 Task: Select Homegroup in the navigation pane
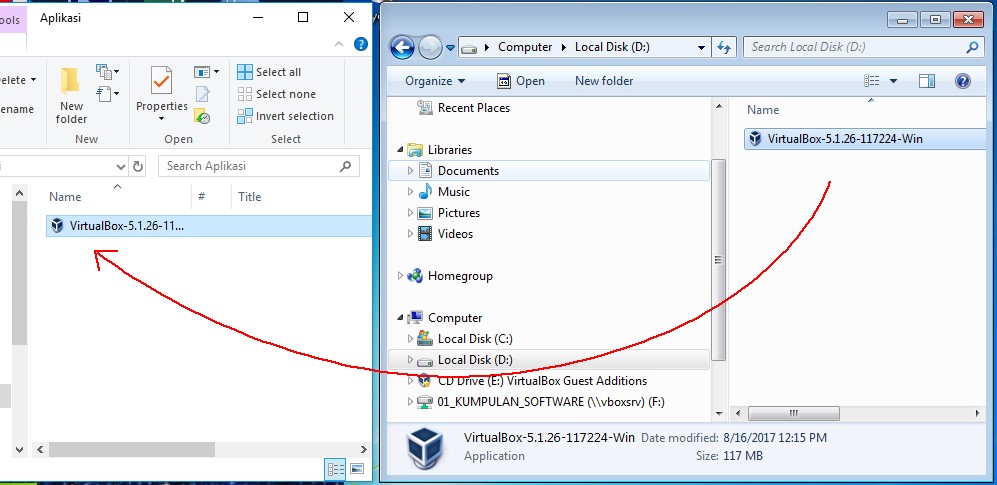(460, 276)
